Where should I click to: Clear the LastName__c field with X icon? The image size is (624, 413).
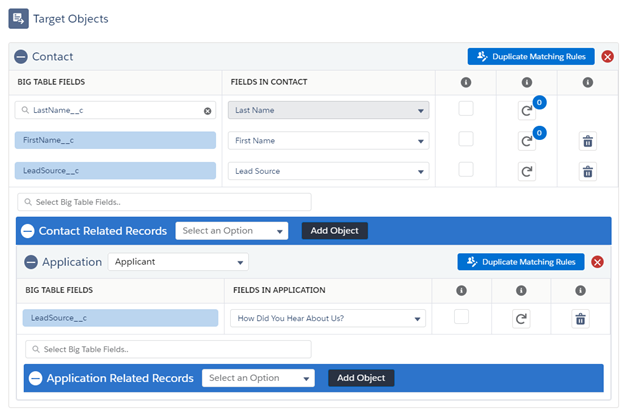coord(208,111)
